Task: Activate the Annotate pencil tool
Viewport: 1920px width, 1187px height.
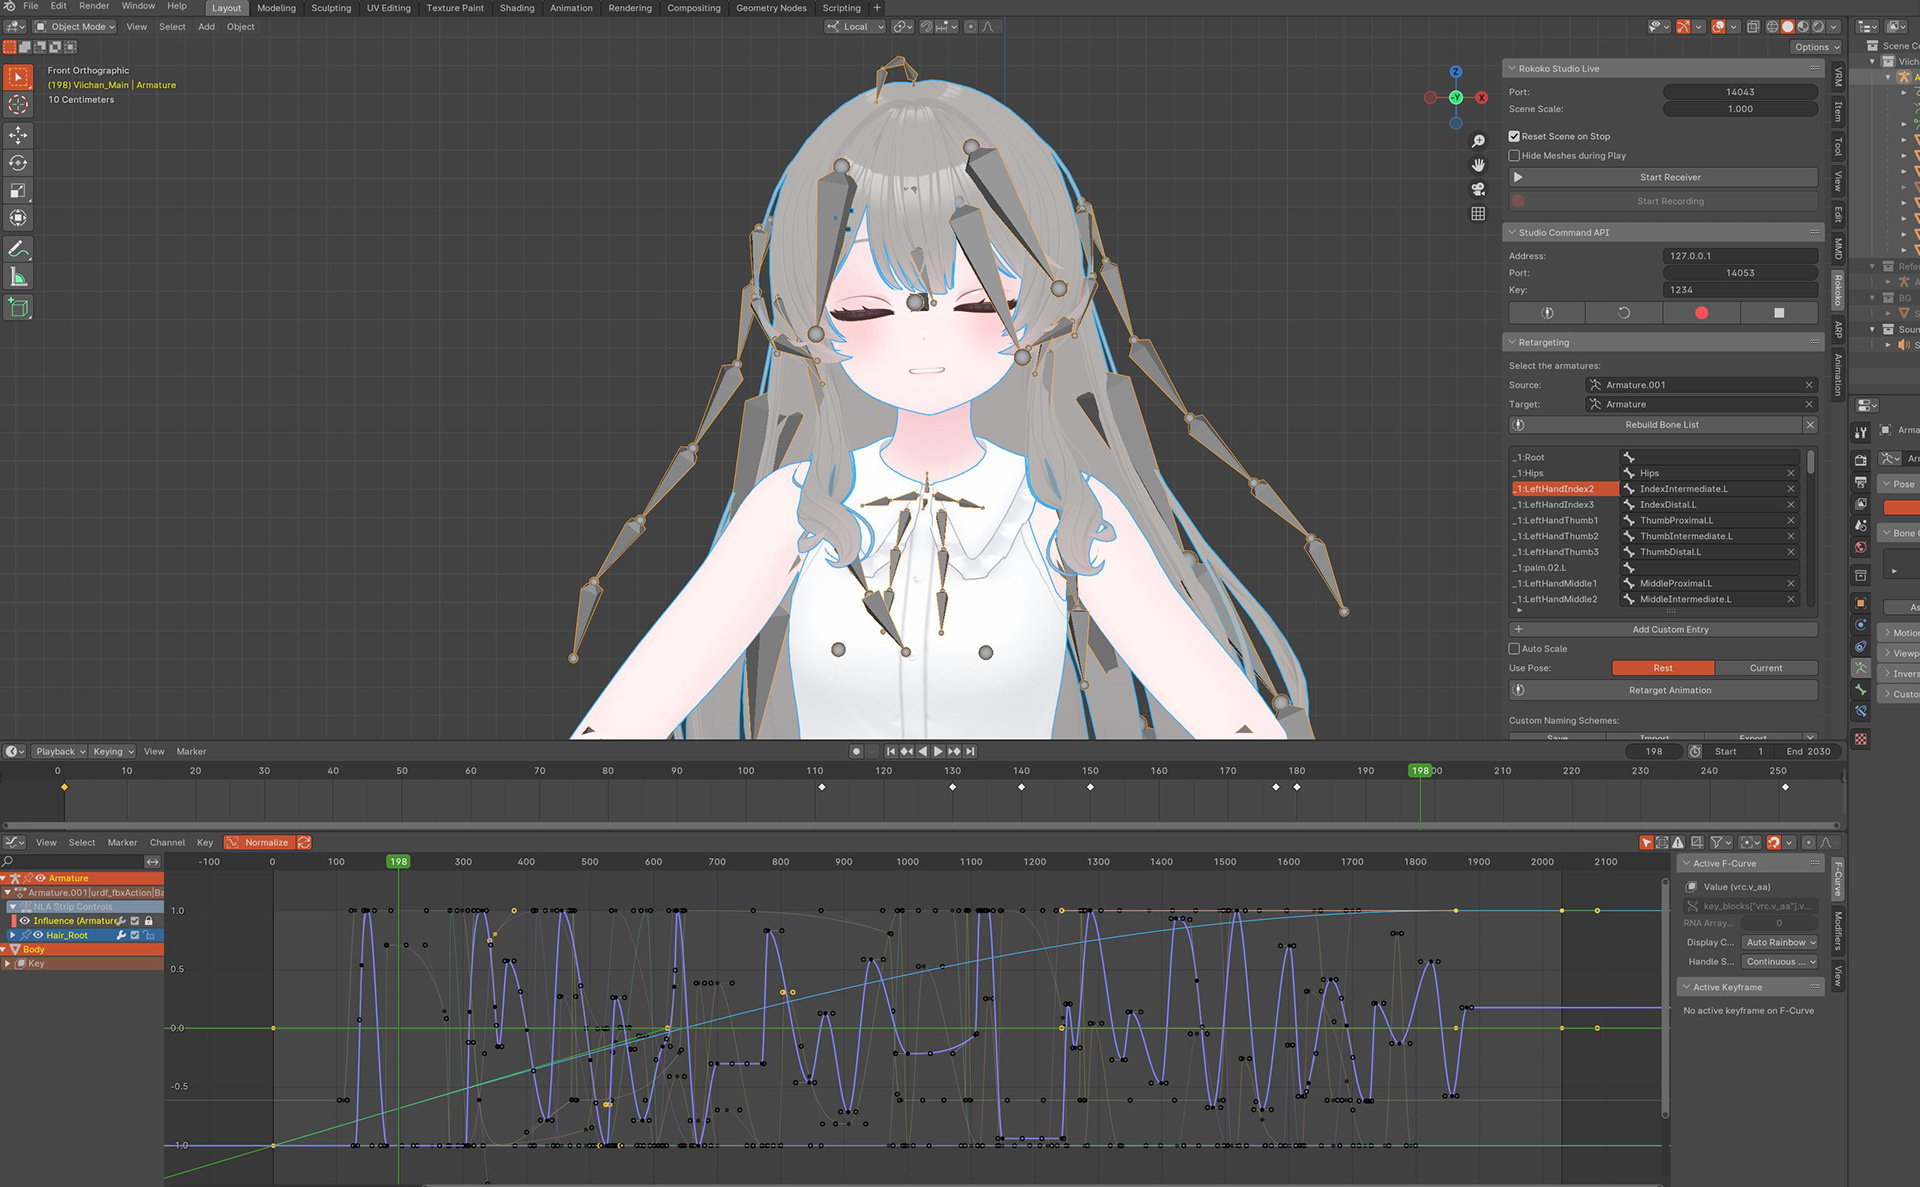Action: click(18, 249)
